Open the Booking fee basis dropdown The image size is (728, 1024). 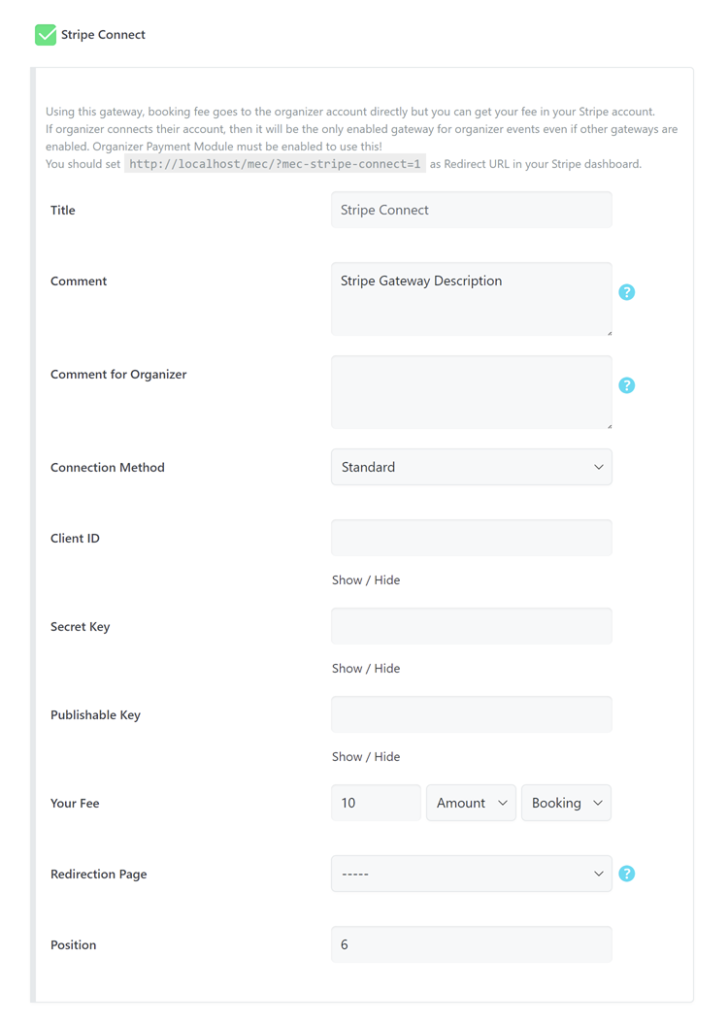point(566,802)
